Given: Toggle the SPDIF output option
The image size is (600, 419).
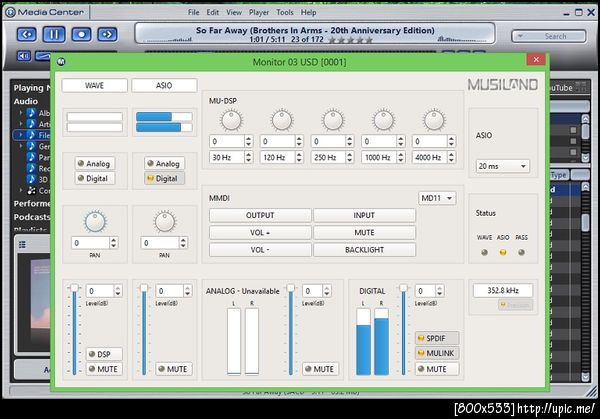Looking at the screenshot, I should [437, 338].
